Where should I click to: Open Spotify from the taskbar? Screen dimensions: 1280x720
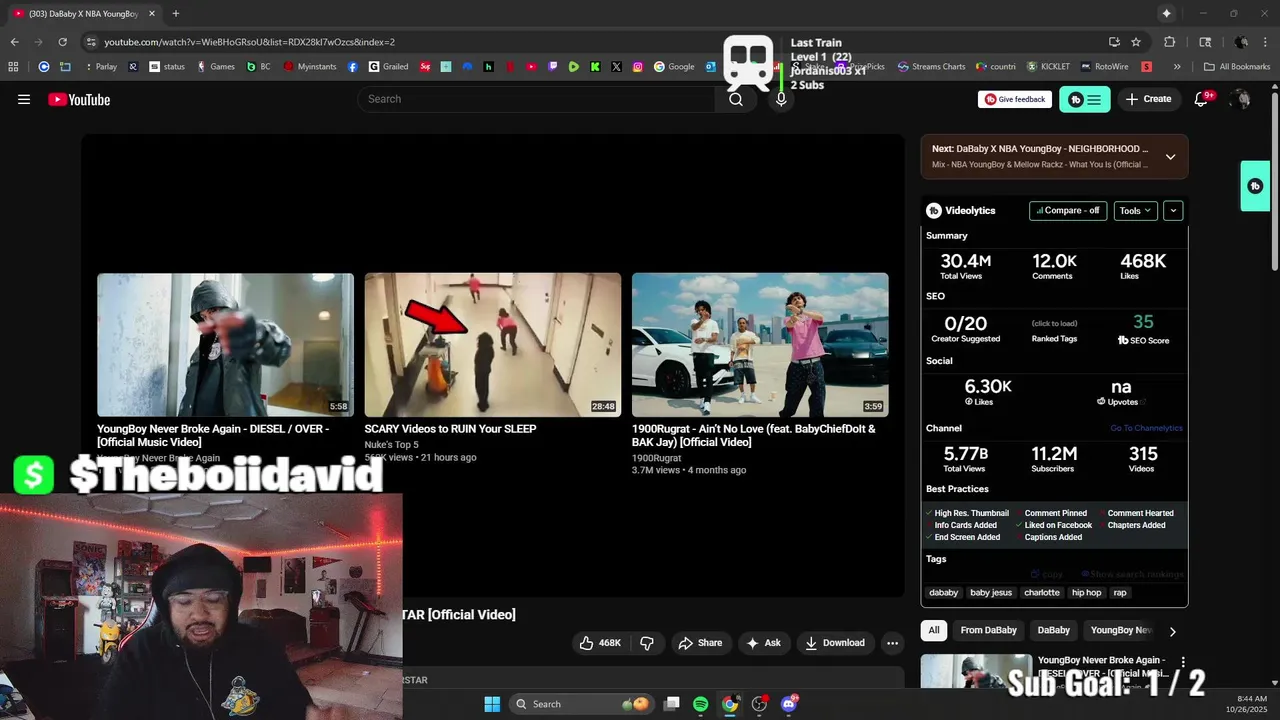click(700, 704)
